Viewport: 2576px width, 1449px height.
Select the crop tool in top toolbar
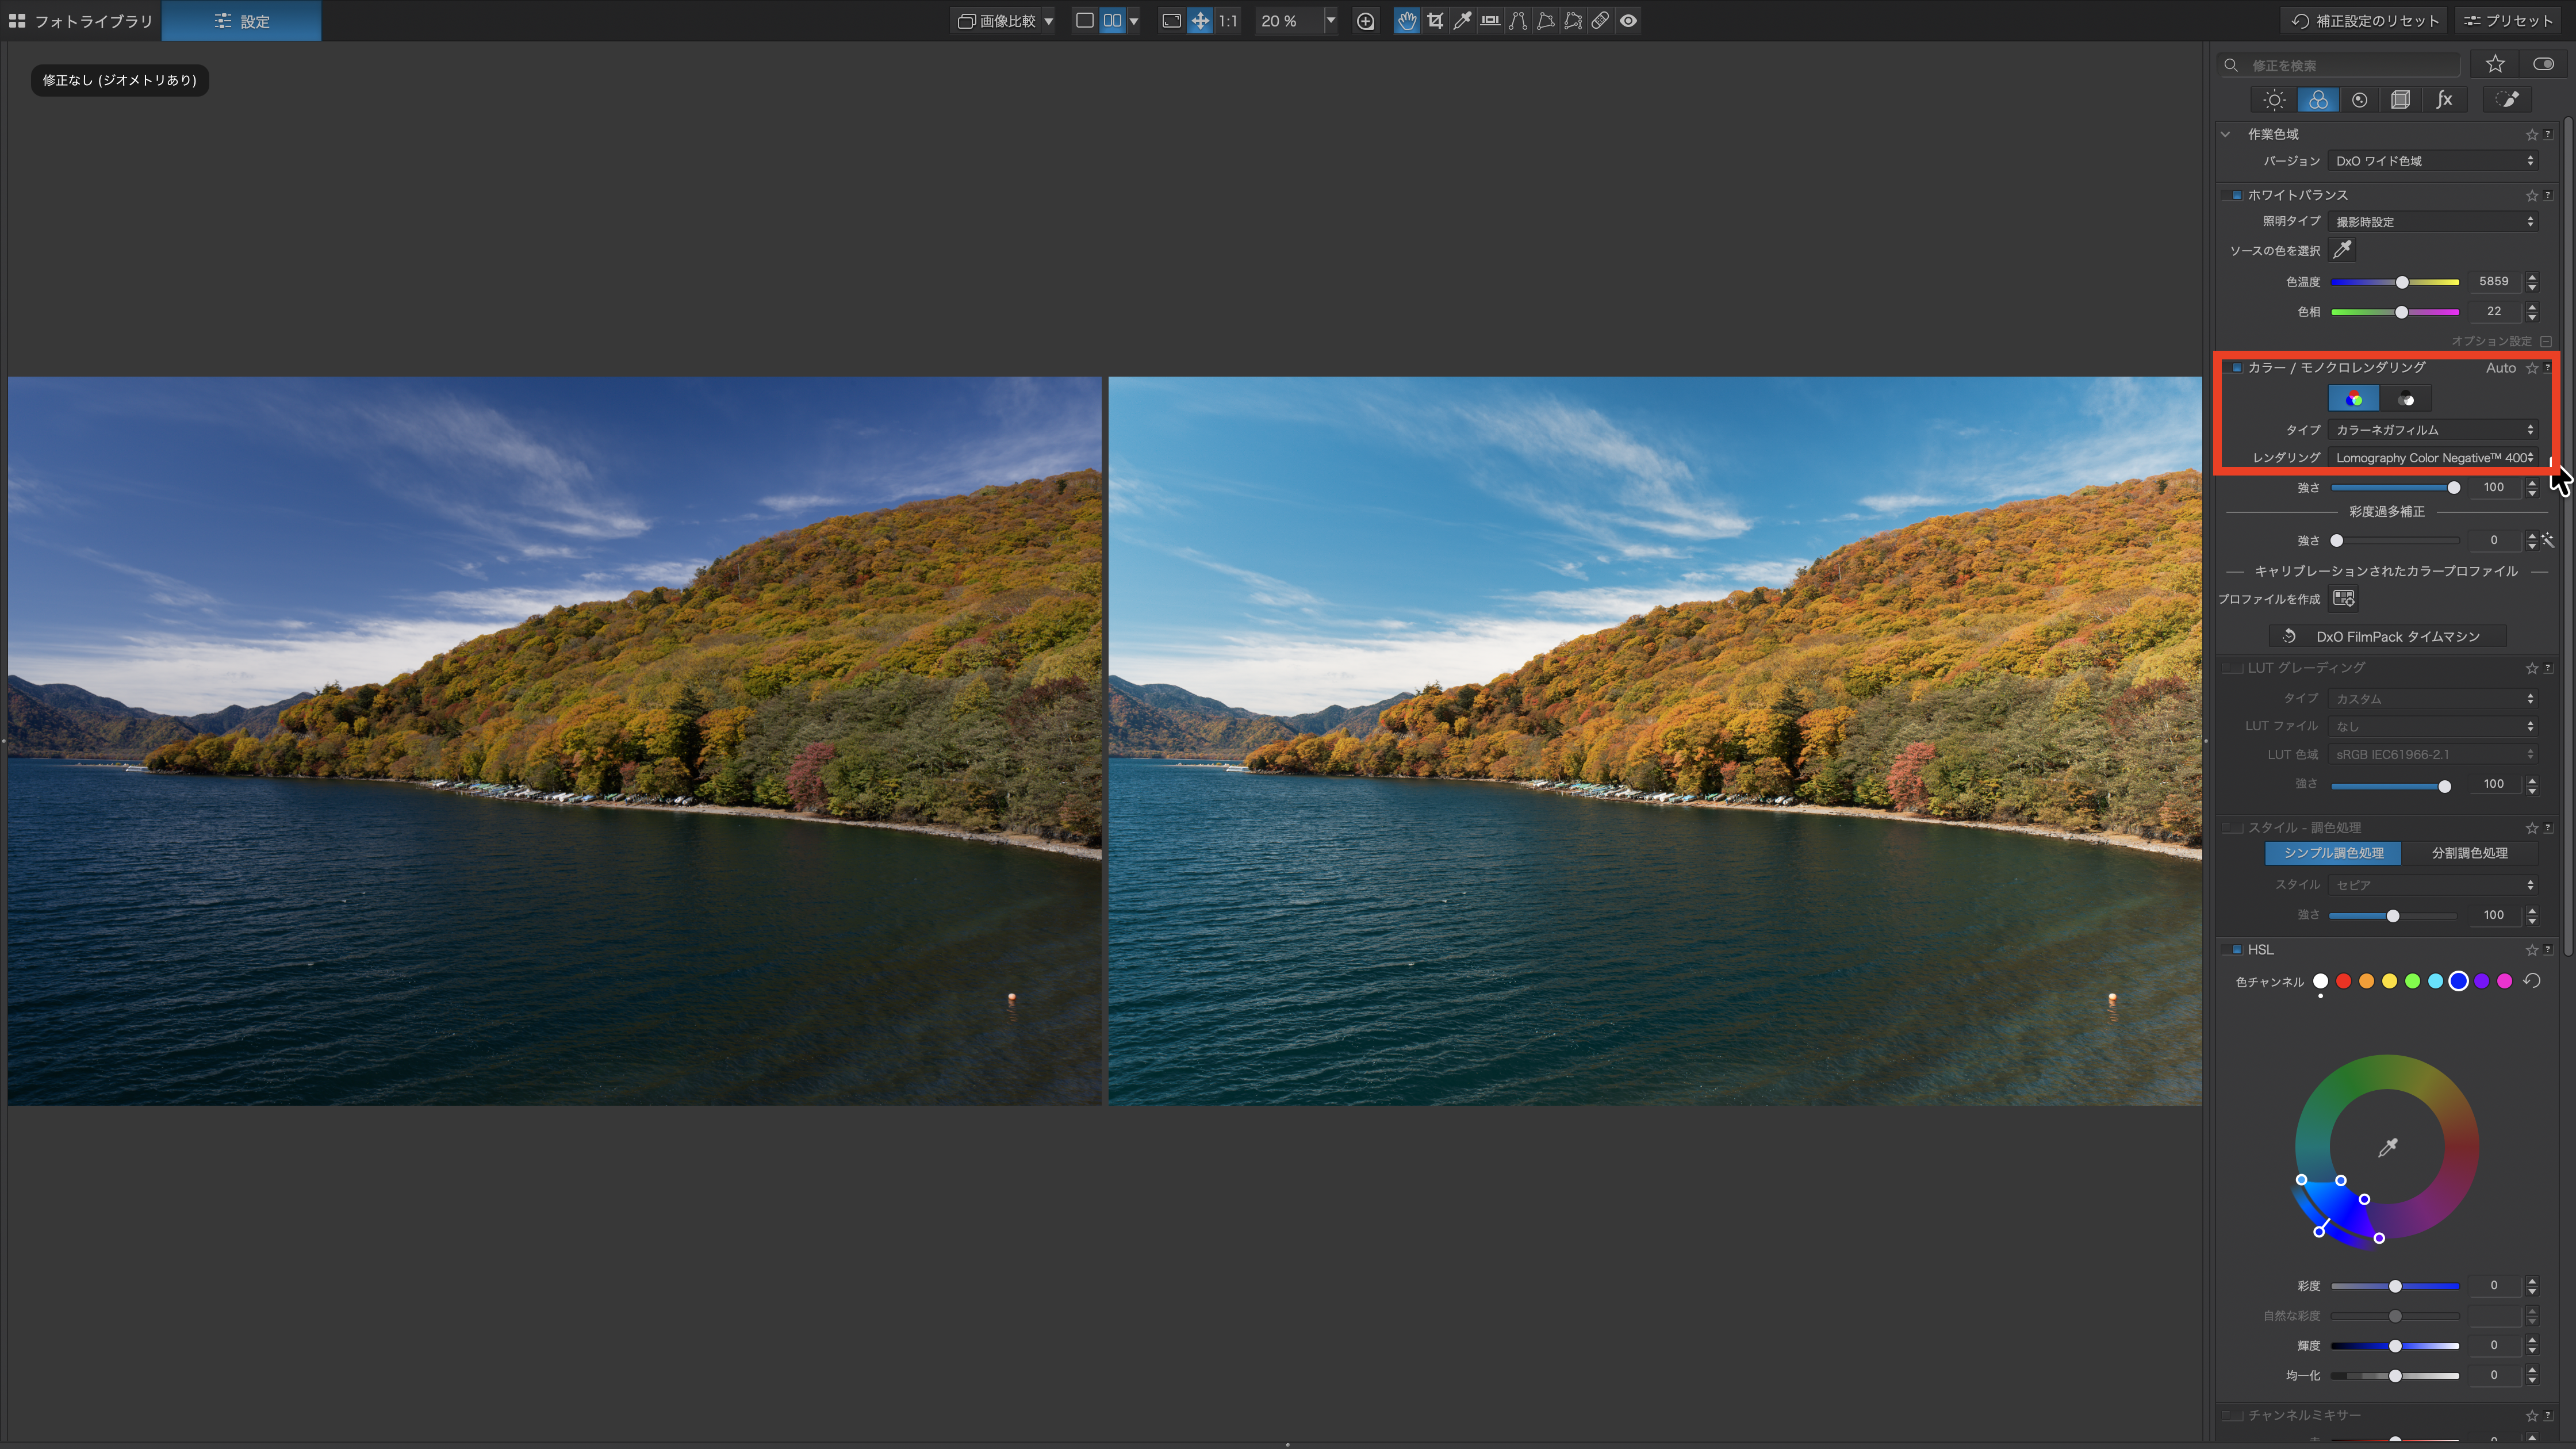[1435, 21]
